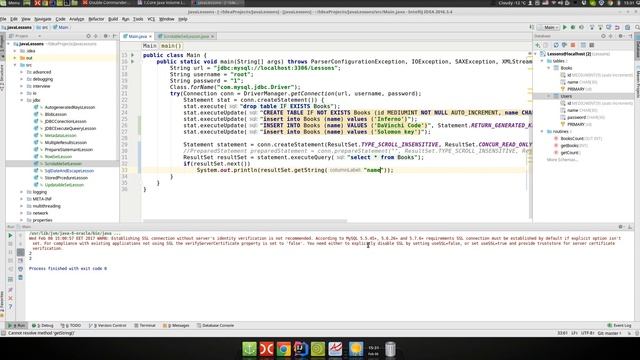Click the green anchor icon in the dock
Image resolution: width=640 pixels, height=360 pixels.
tap(249, 349)
